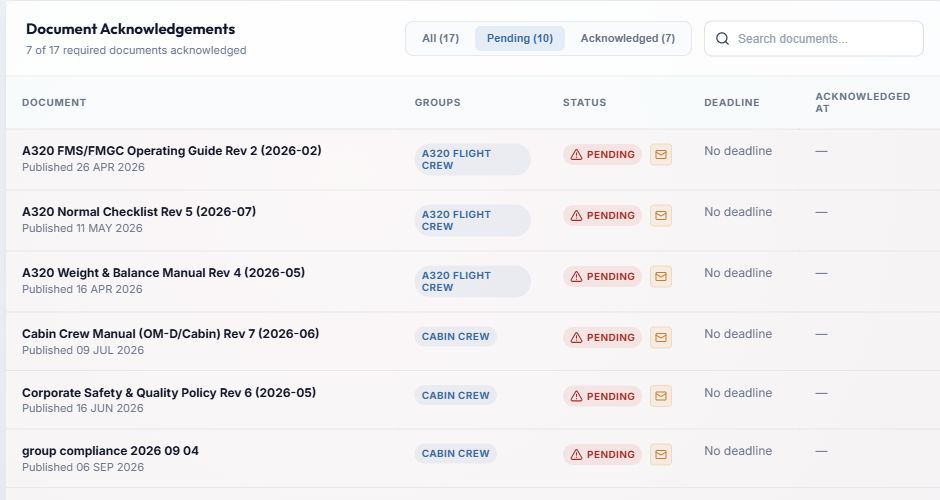Click Cabin Crew tag in Corporate Safety row
940x500 pixels.
(456, 396)
